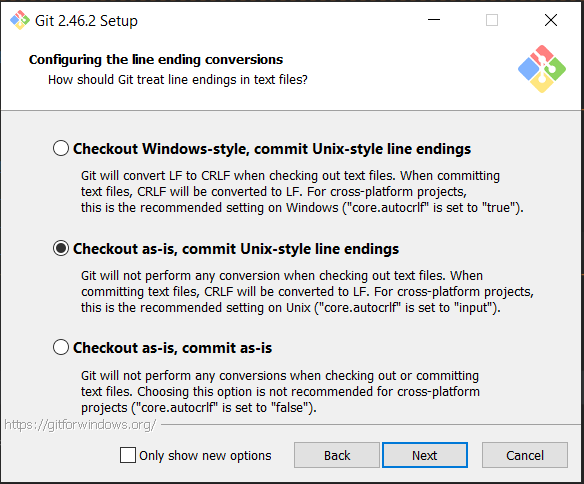The height and width of the screenshot is (484, 584).
Task: Minimize the Git Setup window
Action: (x=434, y=20)
